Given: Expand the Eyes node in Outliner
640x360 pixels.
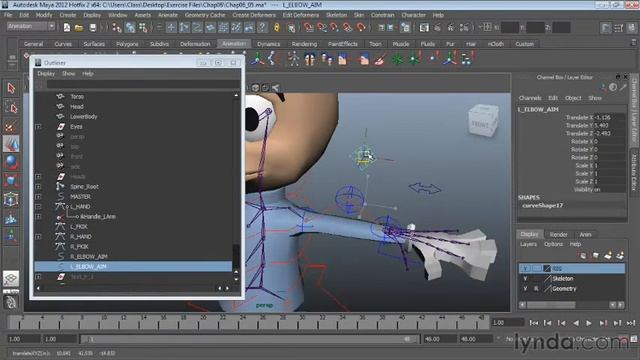Looking at the screenshot, I should pos(38,127).
